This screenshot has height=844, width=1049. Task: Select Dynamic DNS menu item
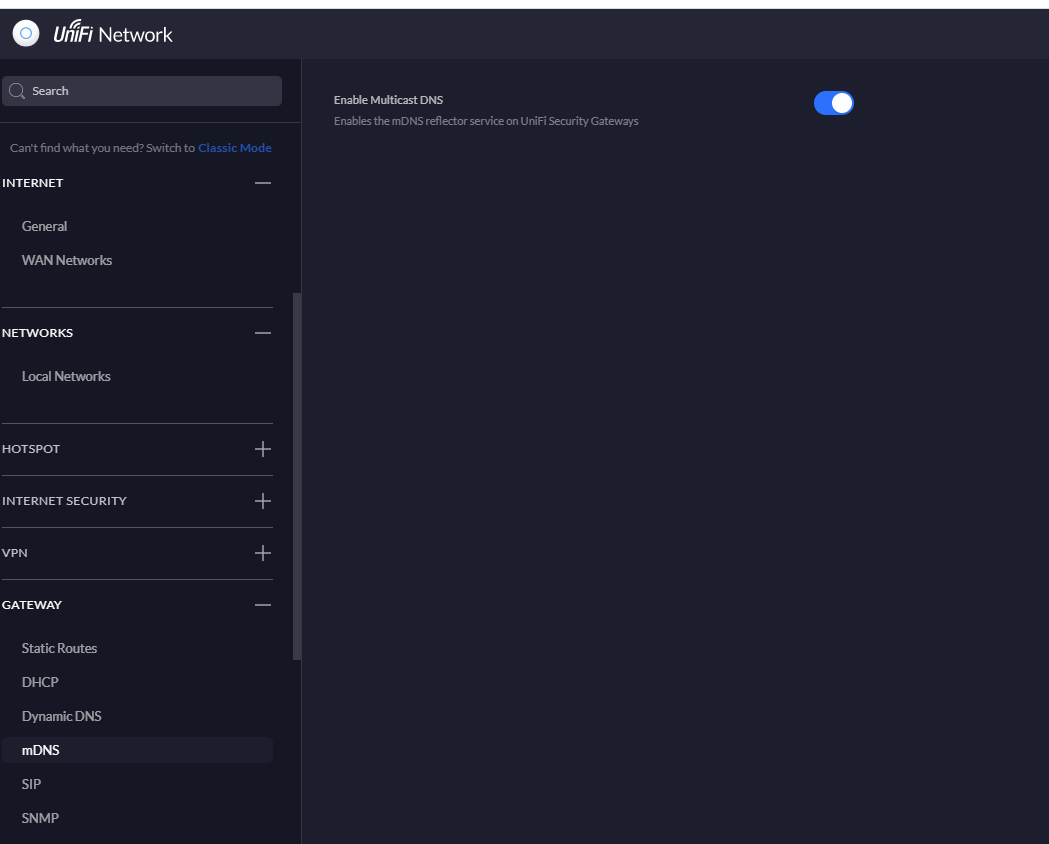coord(62,717)
